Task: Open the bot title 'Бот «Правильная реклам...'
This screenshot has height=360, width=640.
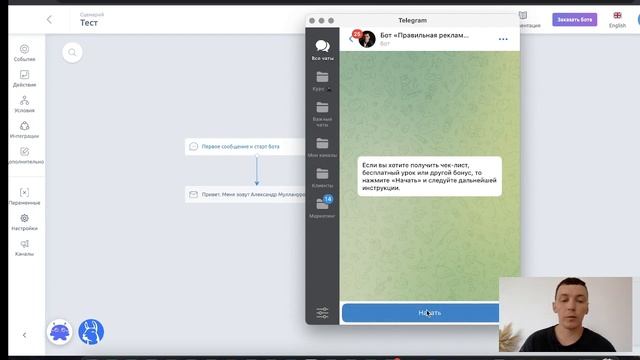Action: click(424, 36)
